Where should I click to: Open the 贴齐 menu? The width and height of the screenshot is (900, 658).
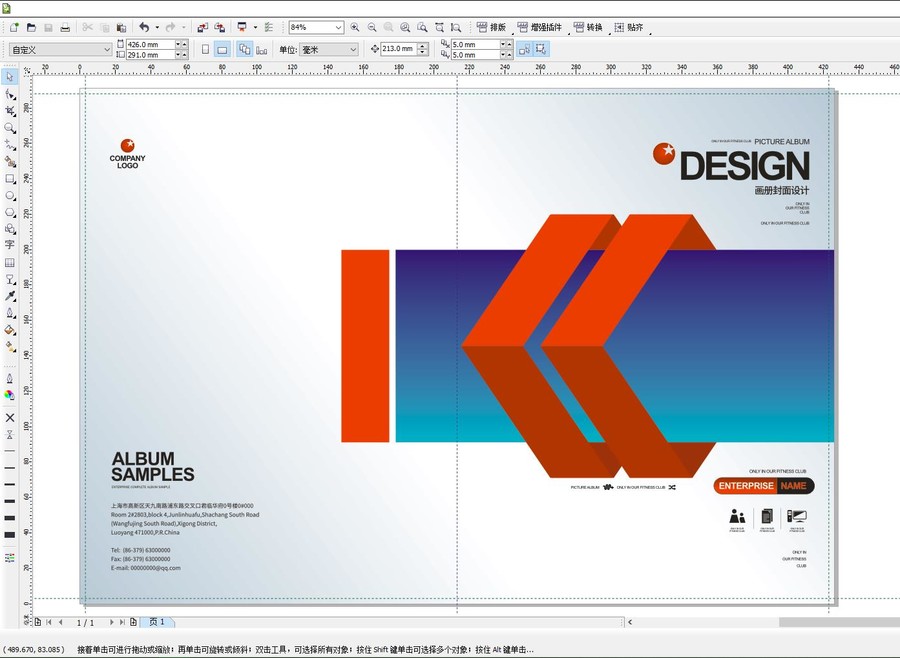tap(629, 27)
